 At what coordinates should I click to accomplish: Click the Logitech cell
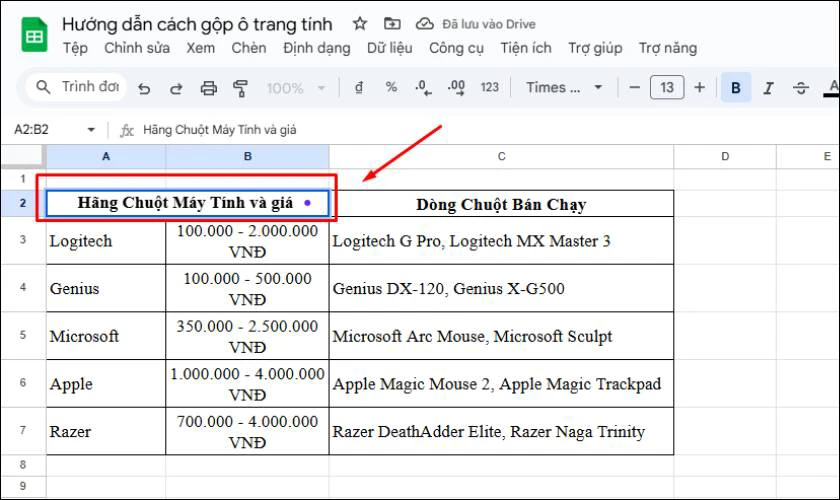coord(106,241)
